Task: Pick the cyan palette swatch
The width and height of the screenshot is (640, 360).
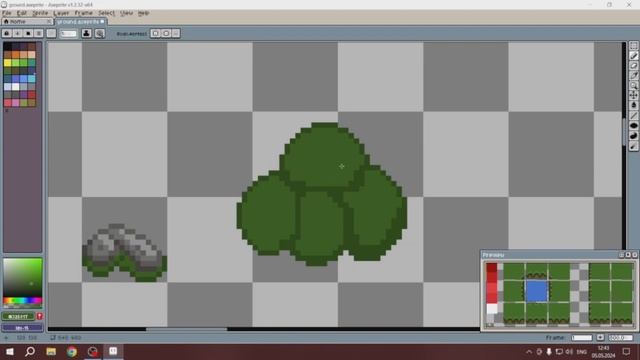Action: 31,79
